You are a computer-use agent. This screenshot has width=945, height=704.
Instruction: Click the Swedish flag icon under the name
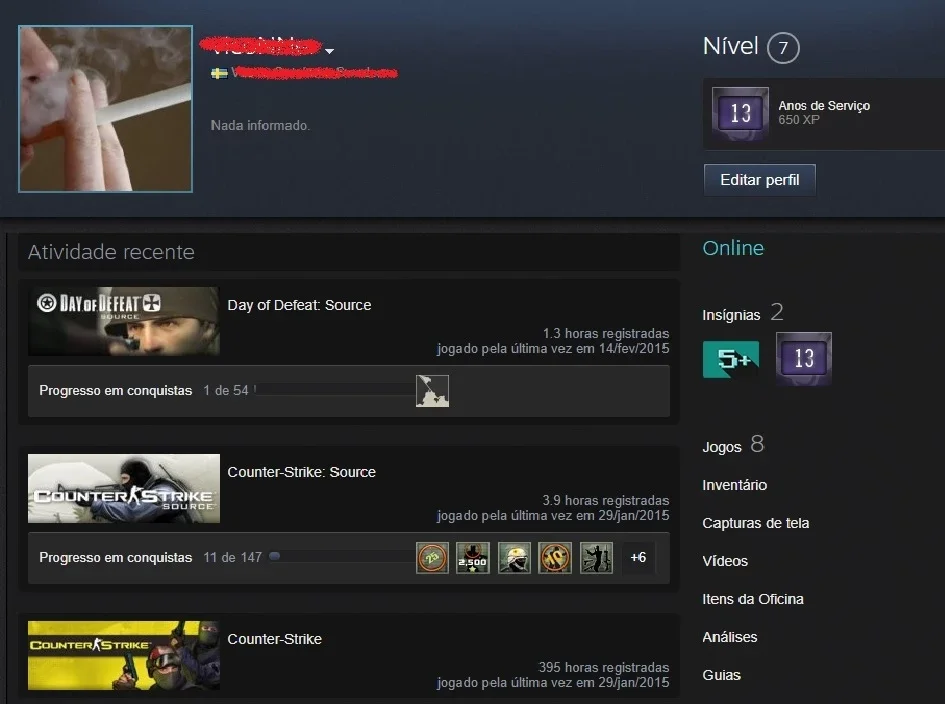click(219, 74)
